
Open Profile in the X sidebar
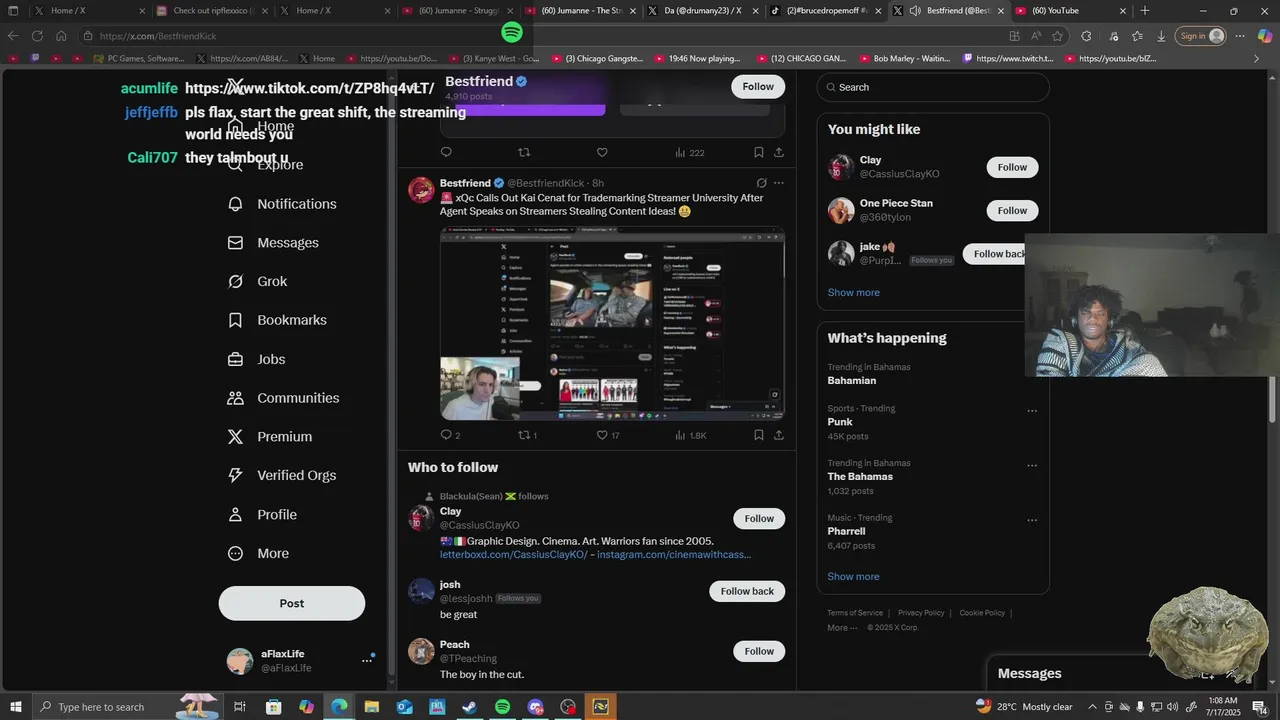tap(262, 515)
